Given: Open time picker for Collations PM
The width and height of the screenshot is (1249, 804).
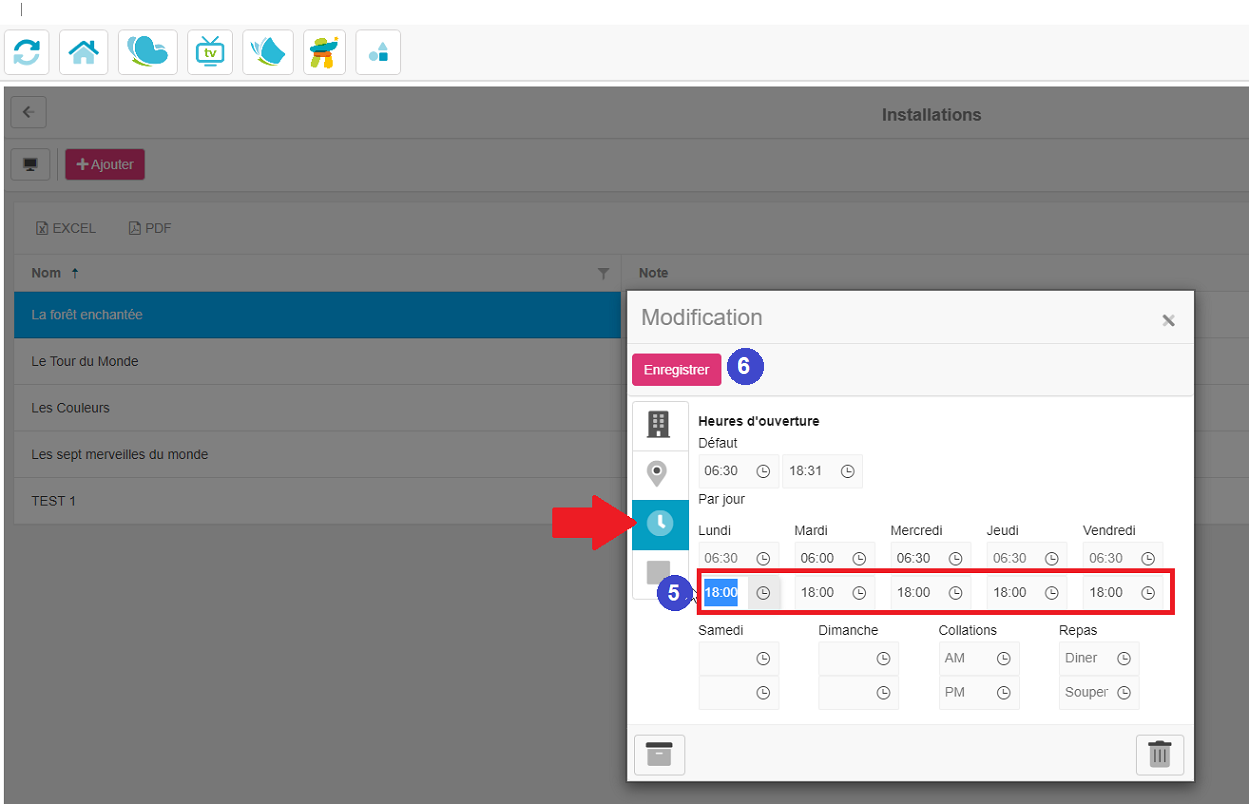Looking at the screenshot, I should click(x=1003, y=692).
